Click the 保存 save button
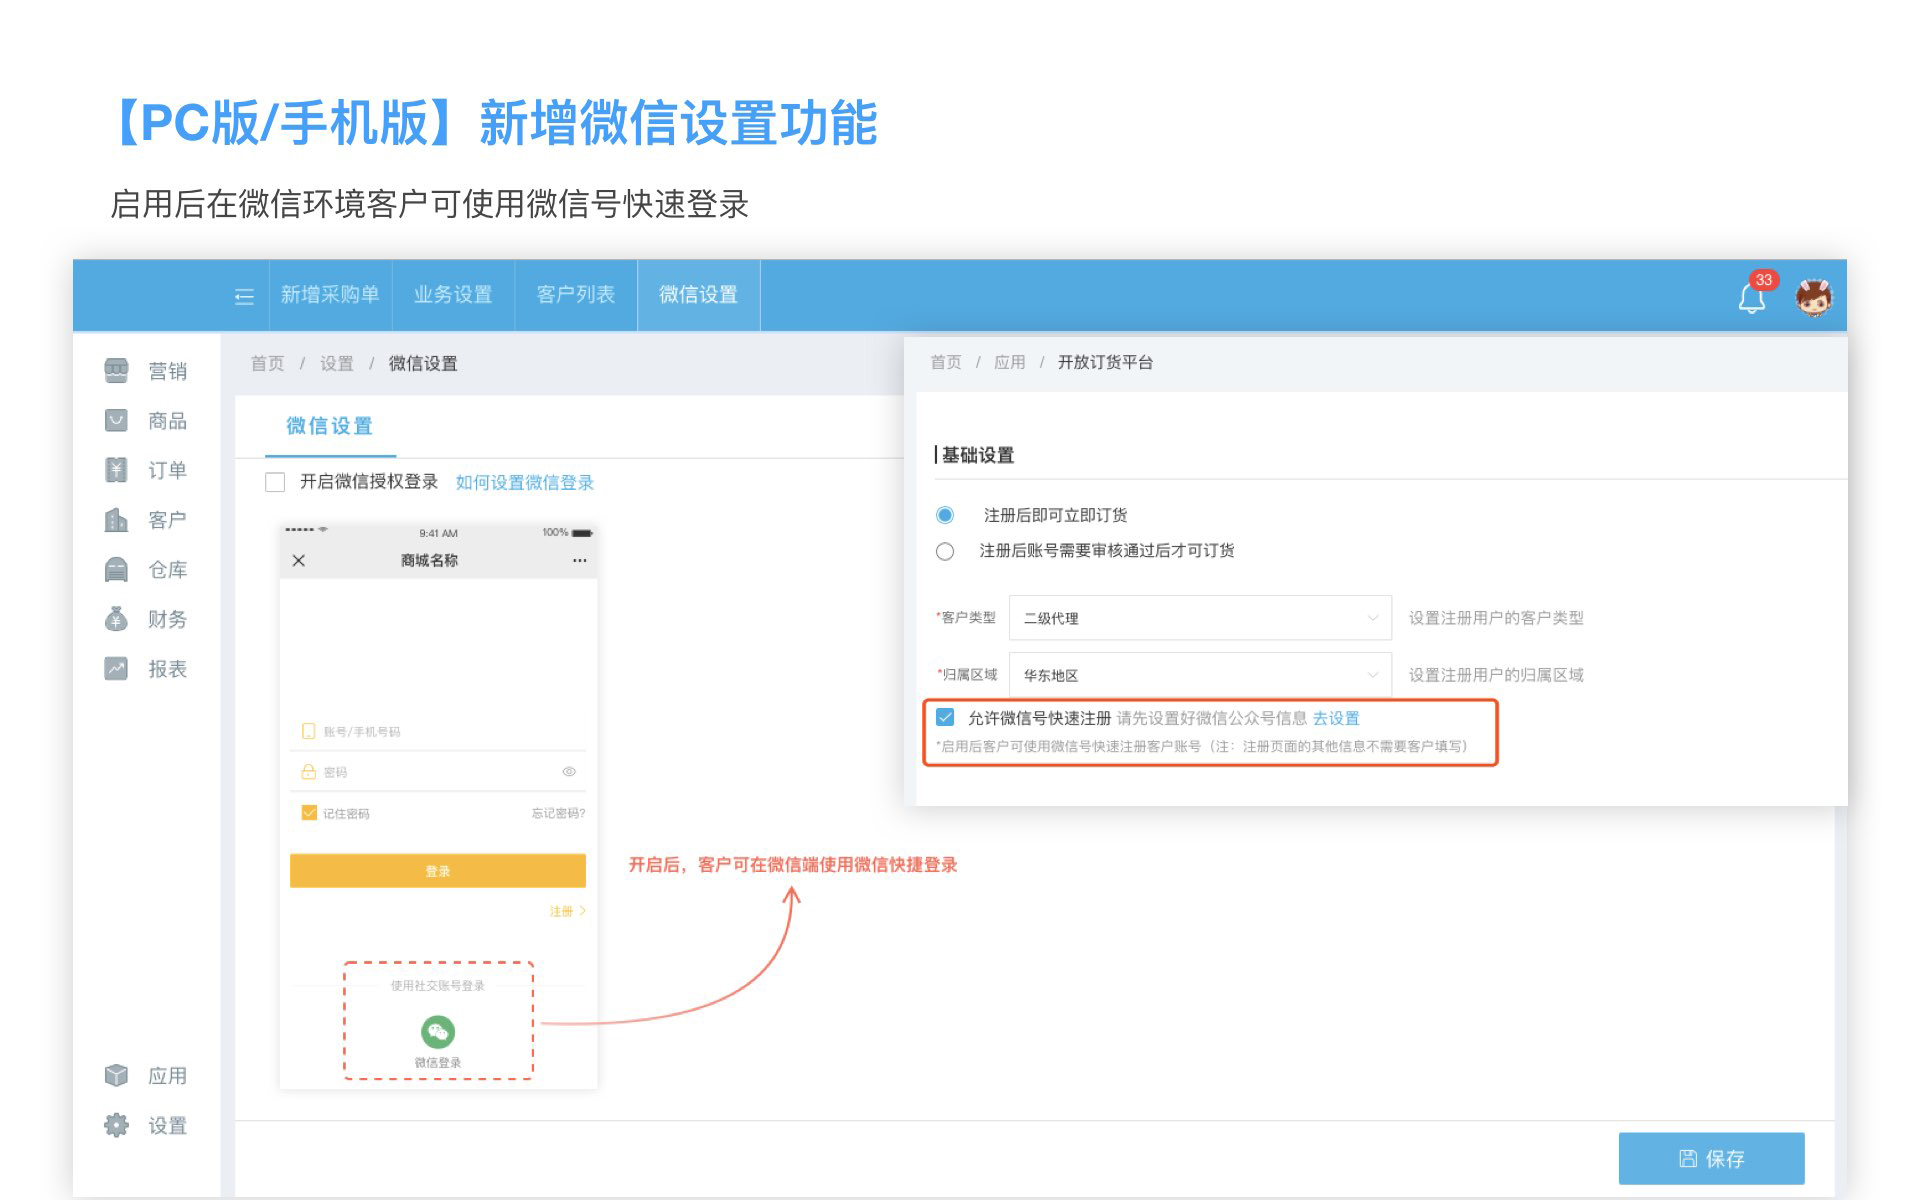The image size is (1920, 1200). pos(1710,1158)
